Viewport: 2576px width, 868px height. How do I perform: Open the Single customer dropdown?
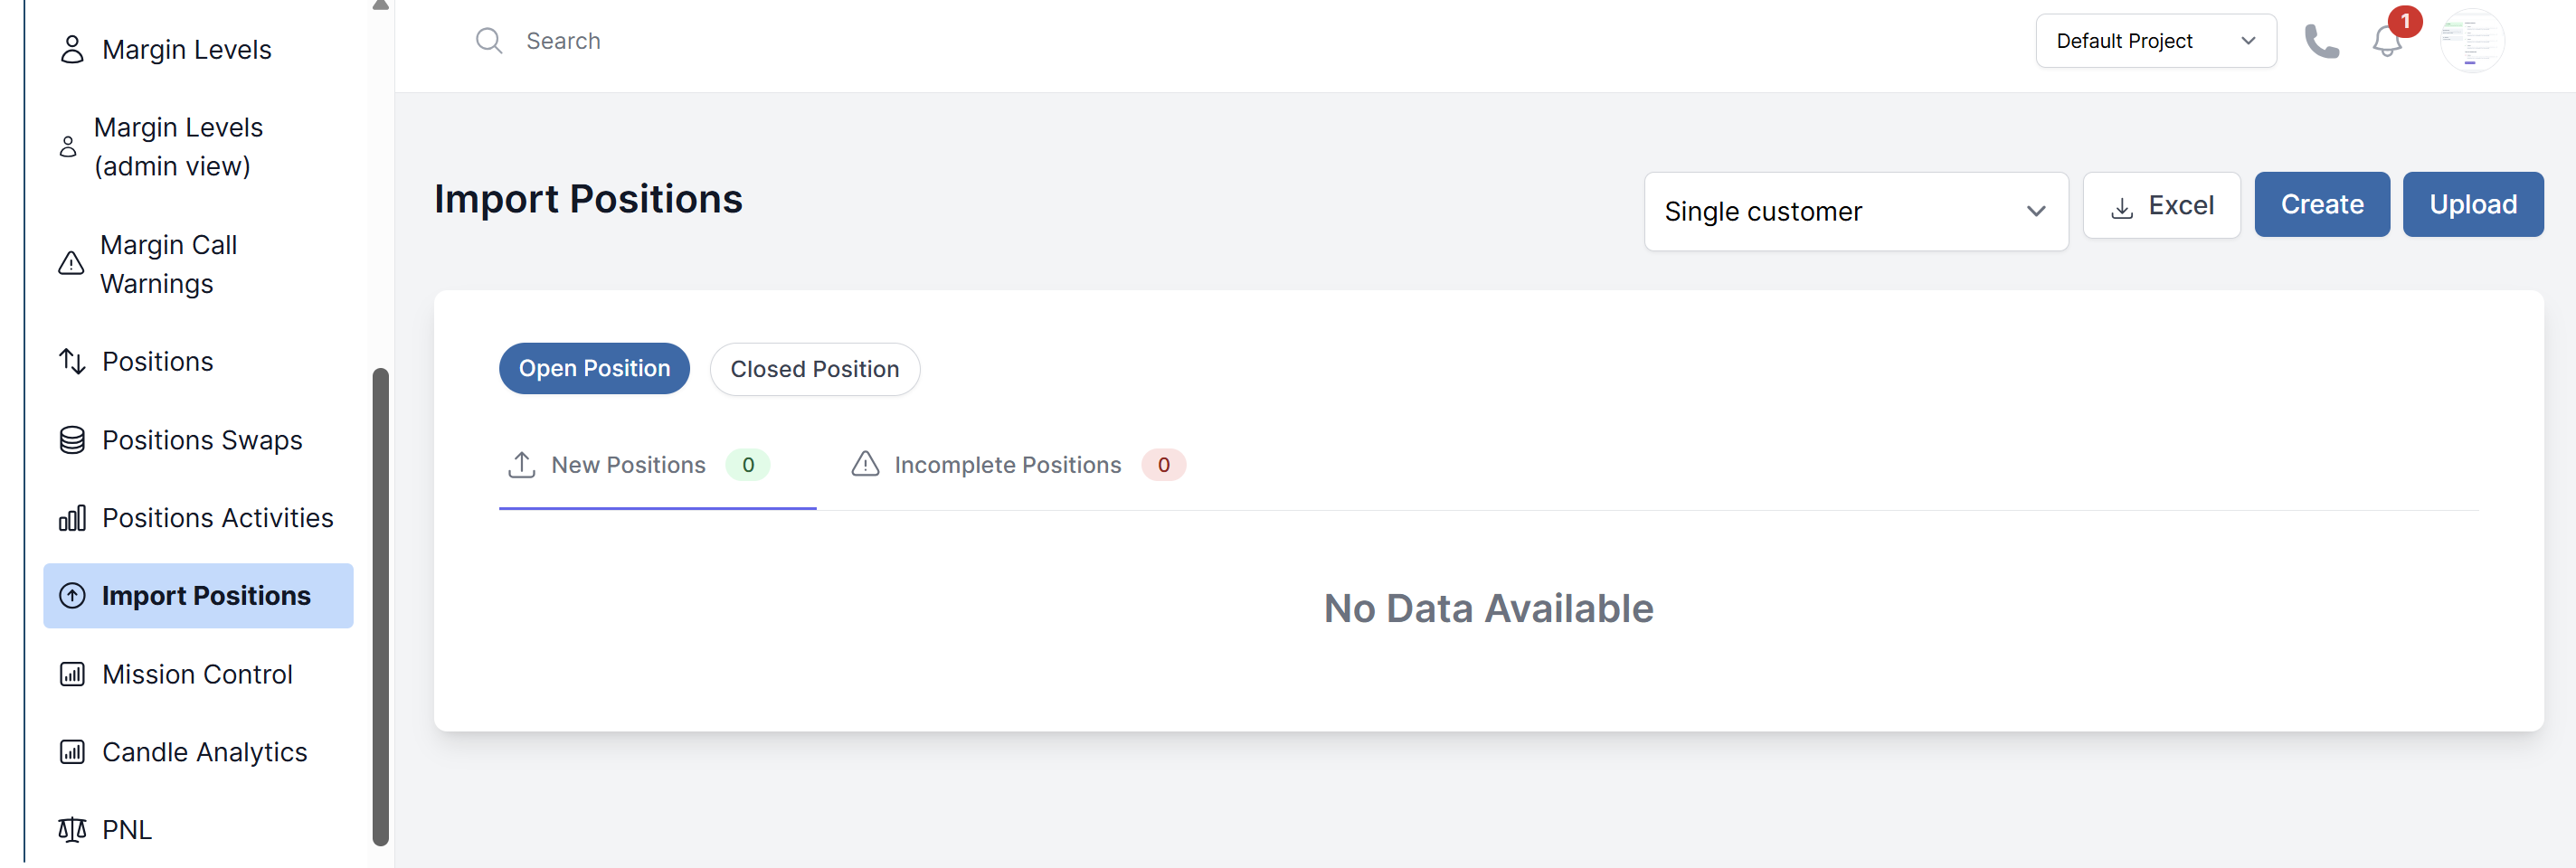coord(1855,211)
